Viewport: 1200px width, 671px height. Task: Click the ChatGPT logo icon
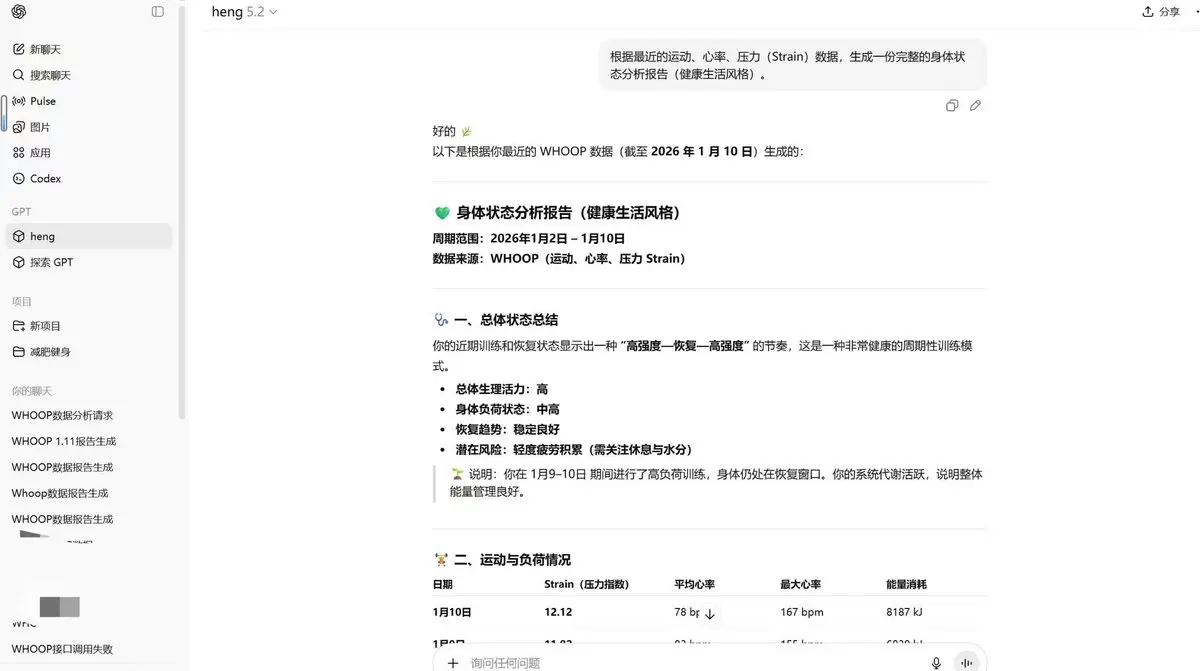(19, 12)
